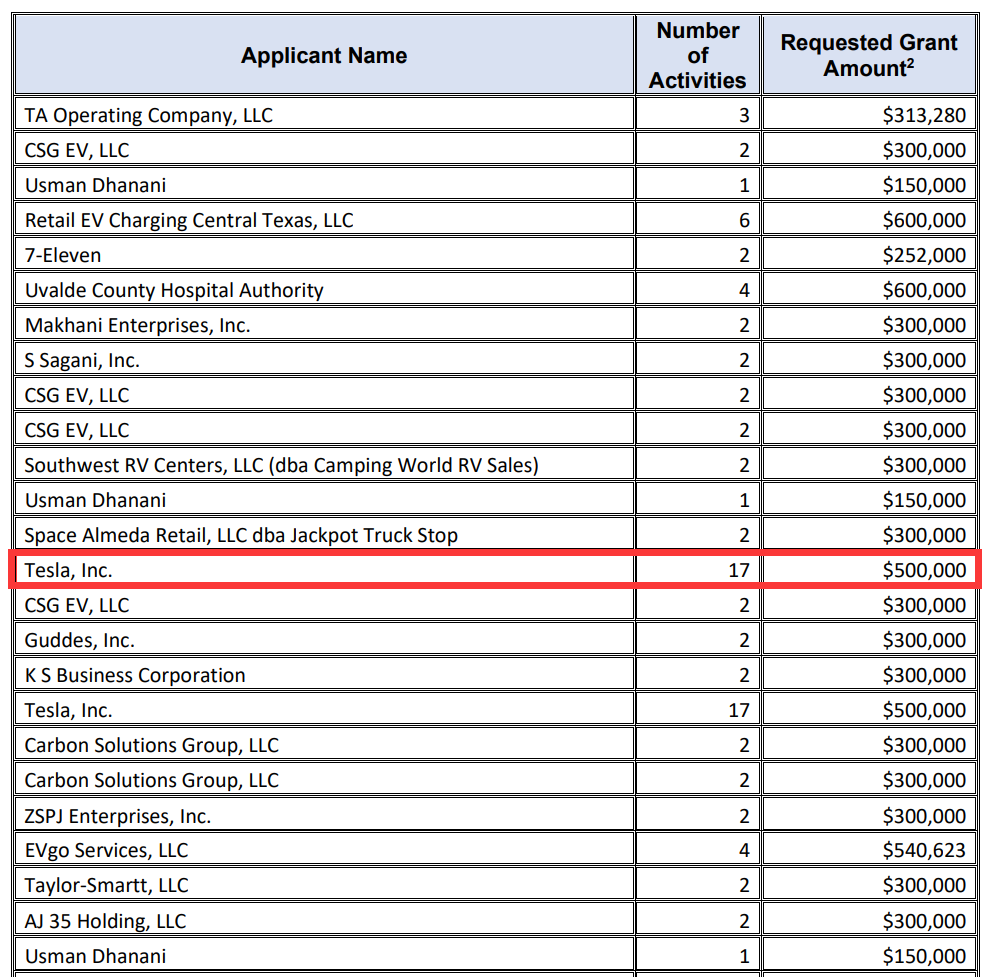Image resolution: width=988 pixels, height=977 pixels.
Task: Select the Makhani Enterprises, Inc. cell
Action: pyautogui.click(x=324, y=325)
